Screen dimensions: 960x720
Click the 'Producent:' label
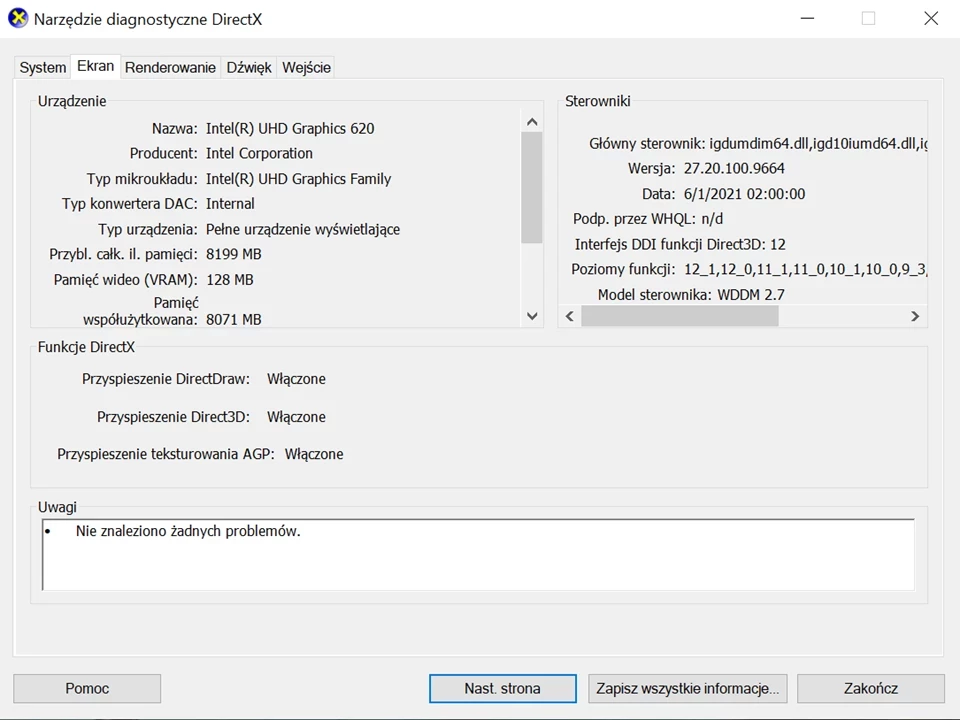click(x=163, y=153)
